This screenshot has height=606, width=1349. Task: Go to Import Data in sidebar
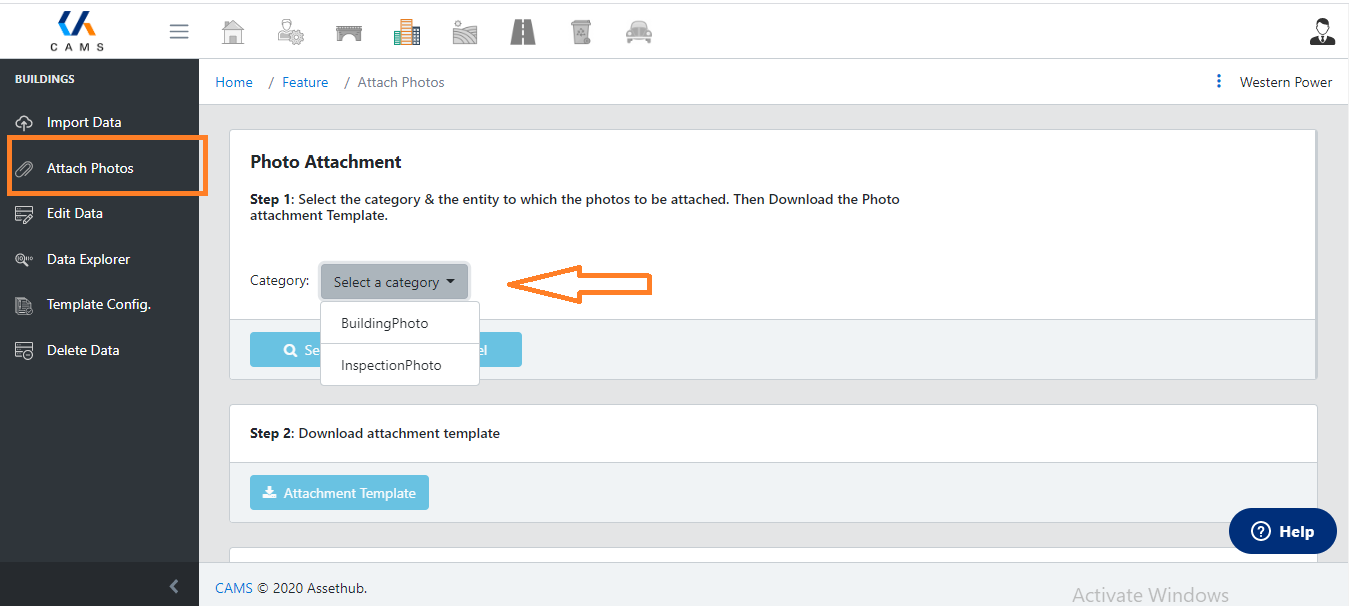coord(84,122)
